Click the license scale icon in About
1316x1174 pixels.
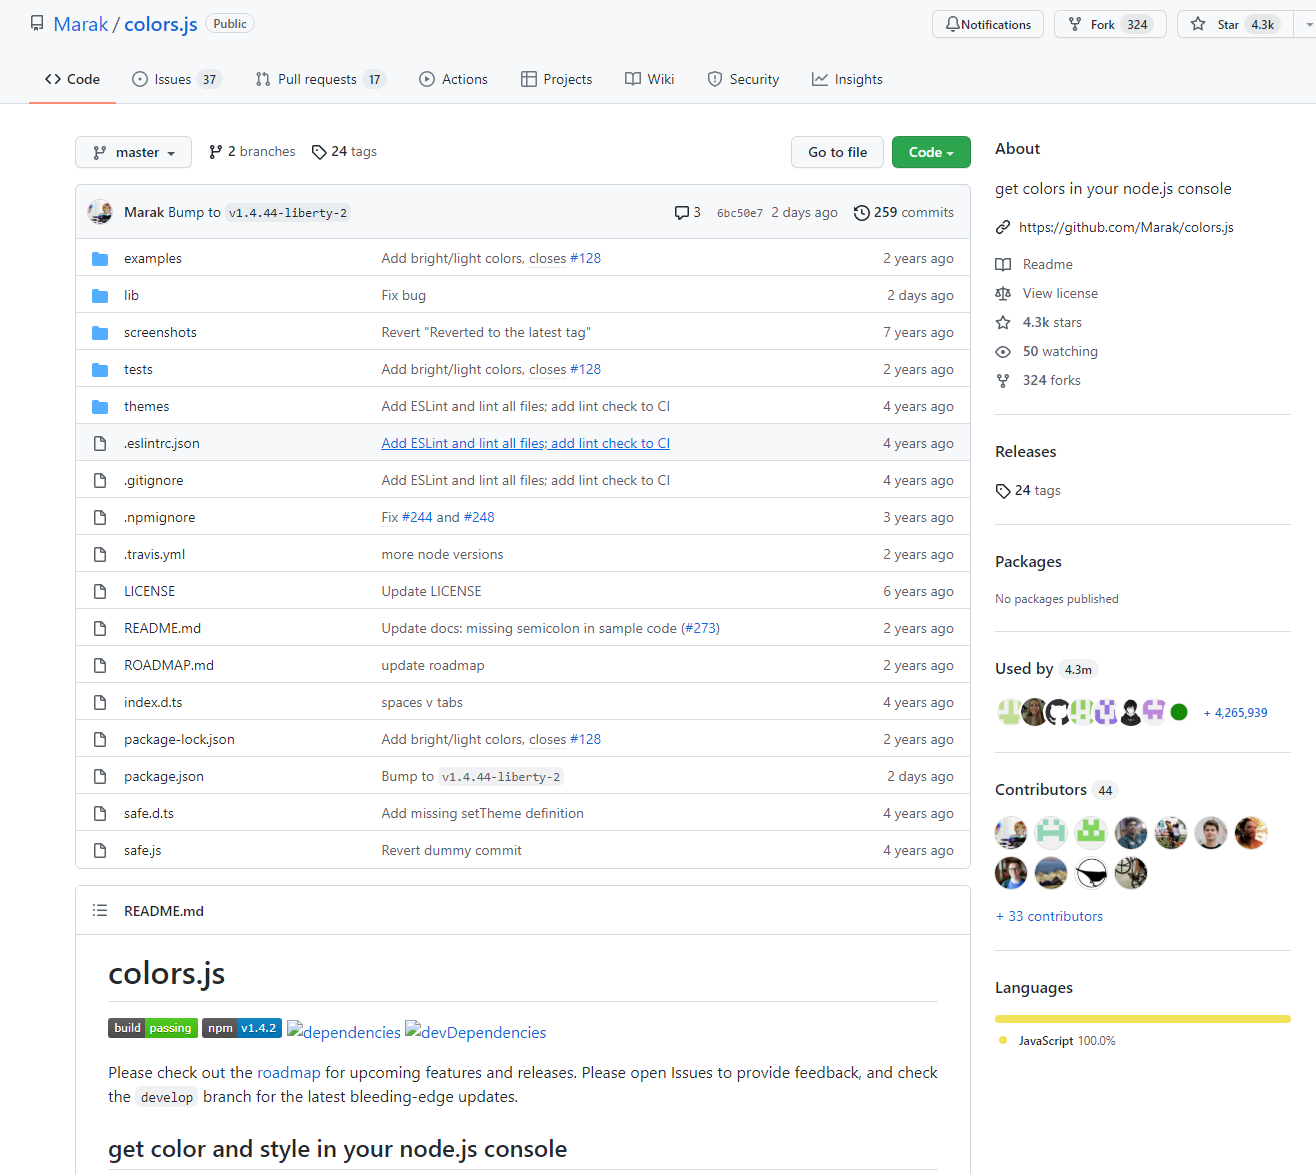(x=1003, y=294)
